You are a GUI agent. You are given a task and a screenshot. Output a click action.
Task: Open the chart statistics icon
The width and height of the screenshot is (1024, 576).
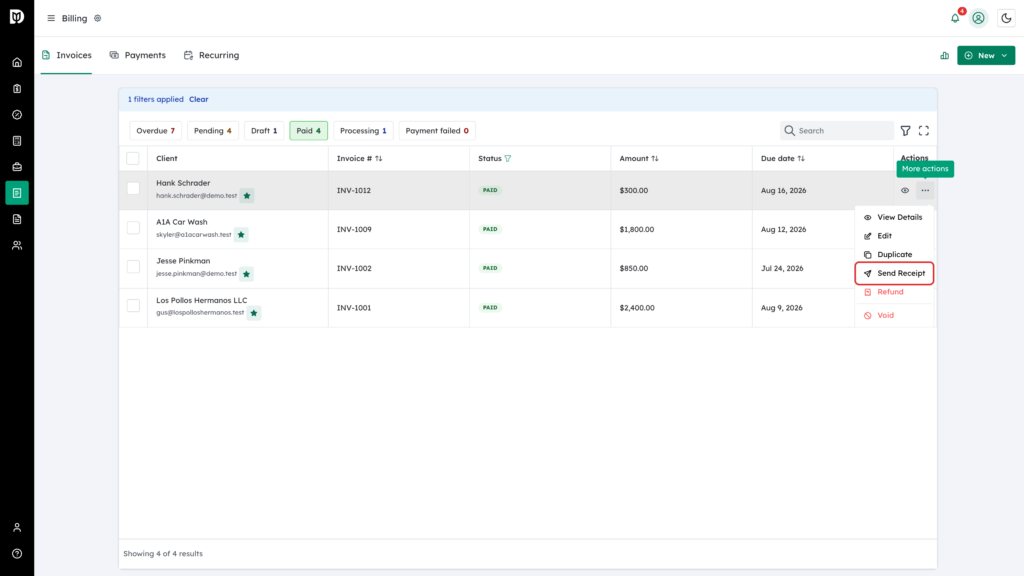pyautogui.click(x=944, y=56)
